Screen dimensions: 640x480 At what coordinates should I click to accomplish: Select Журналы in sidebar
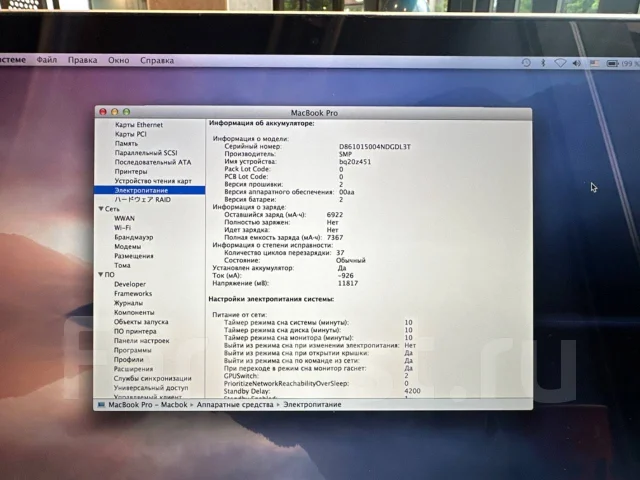click(x=129, y=303)
